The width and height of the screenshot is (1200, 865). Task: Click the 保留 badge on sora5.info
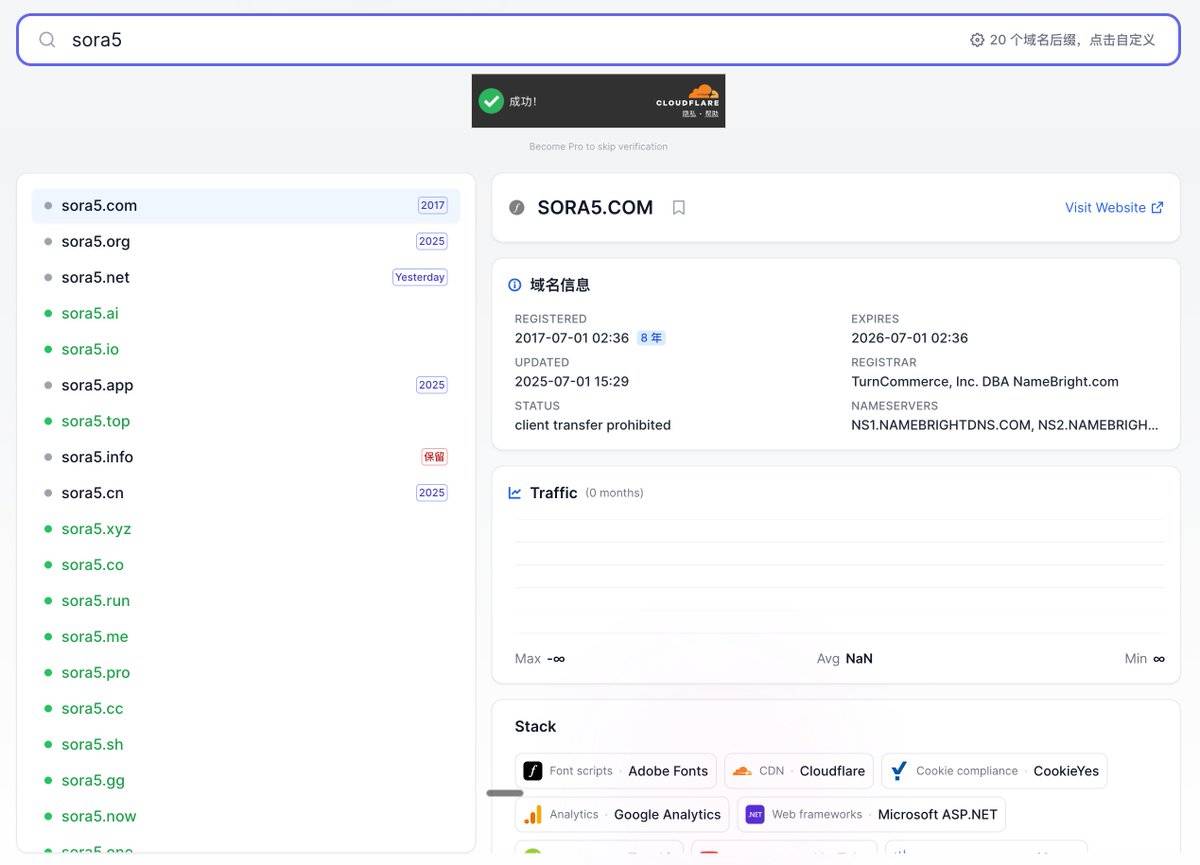pyautogui.click(x=434, y=458)
